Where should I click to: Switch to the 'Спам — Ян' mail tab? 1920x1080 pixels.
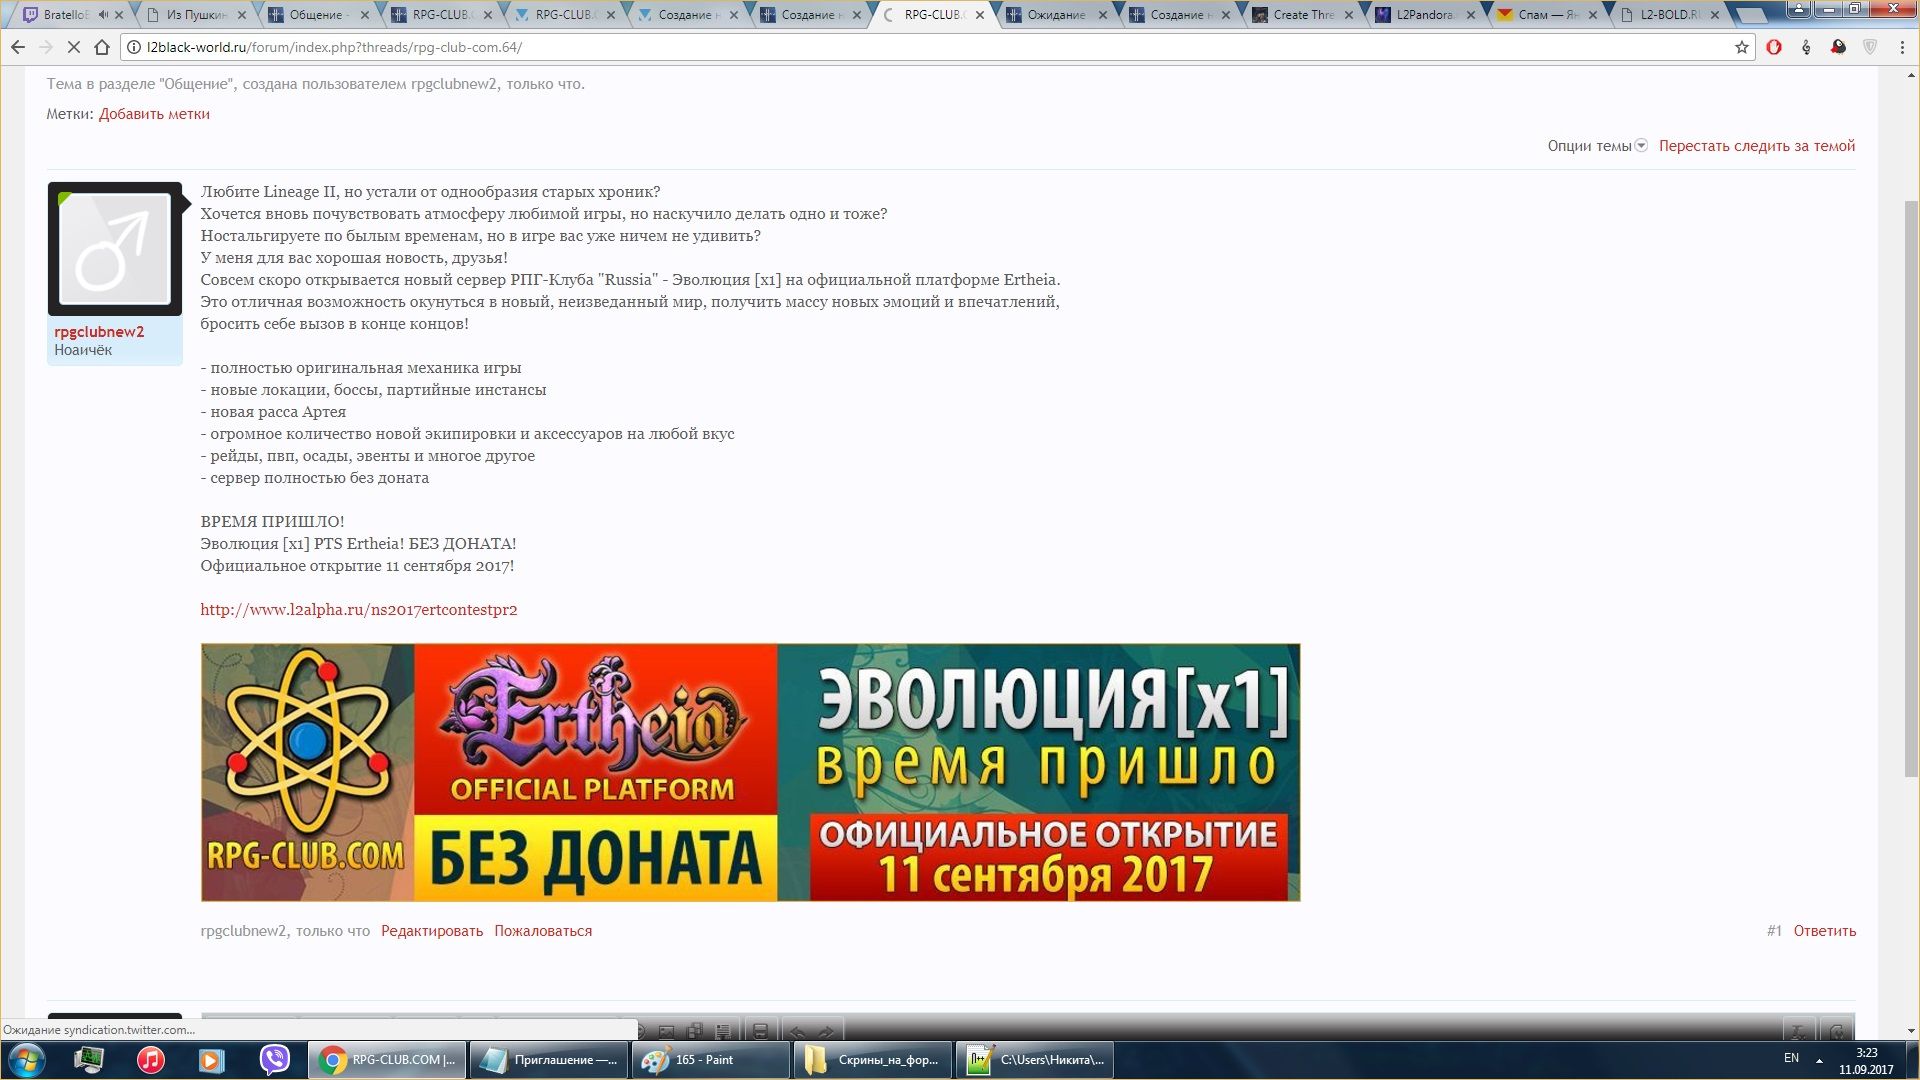pyautogui.click(x=1548, y=15)
